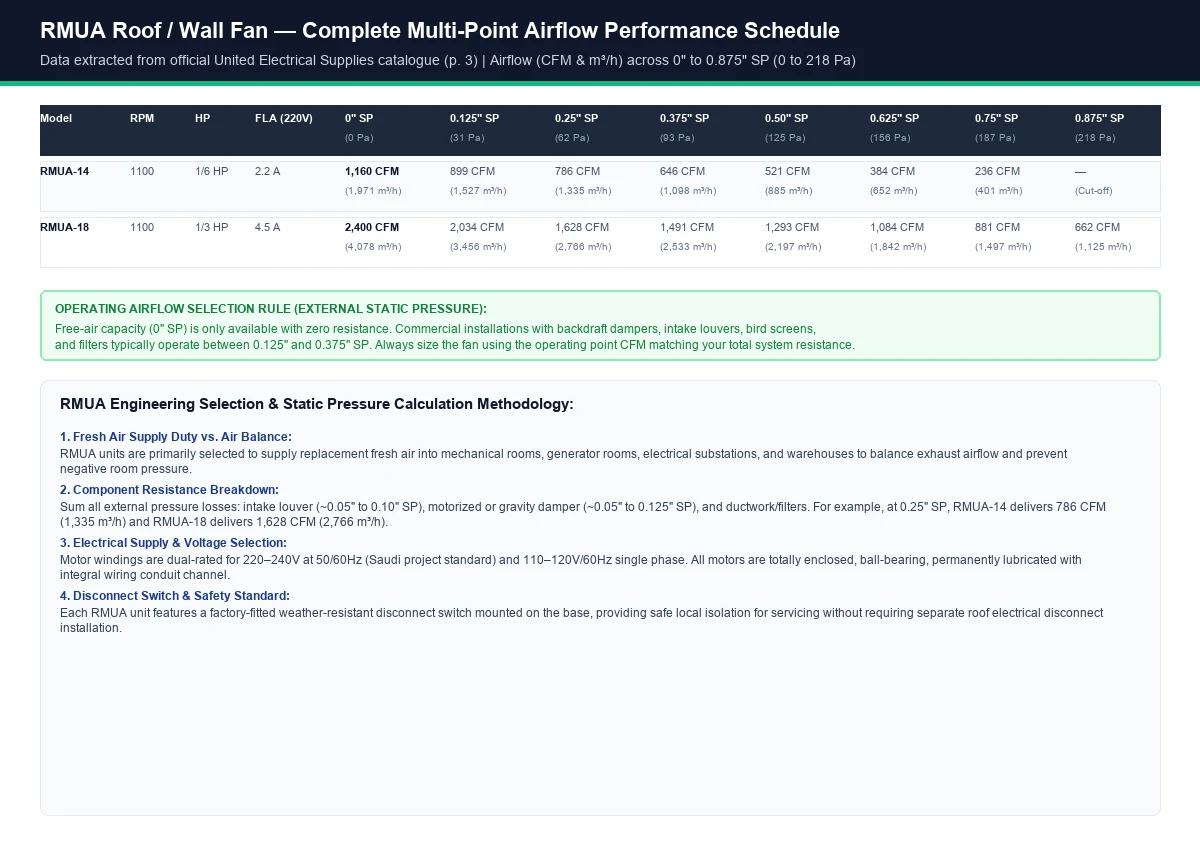Screen dimensions: 1200x850
Task: Select the (1,125 m³/h) metric value
Action: pos(1103,246)
